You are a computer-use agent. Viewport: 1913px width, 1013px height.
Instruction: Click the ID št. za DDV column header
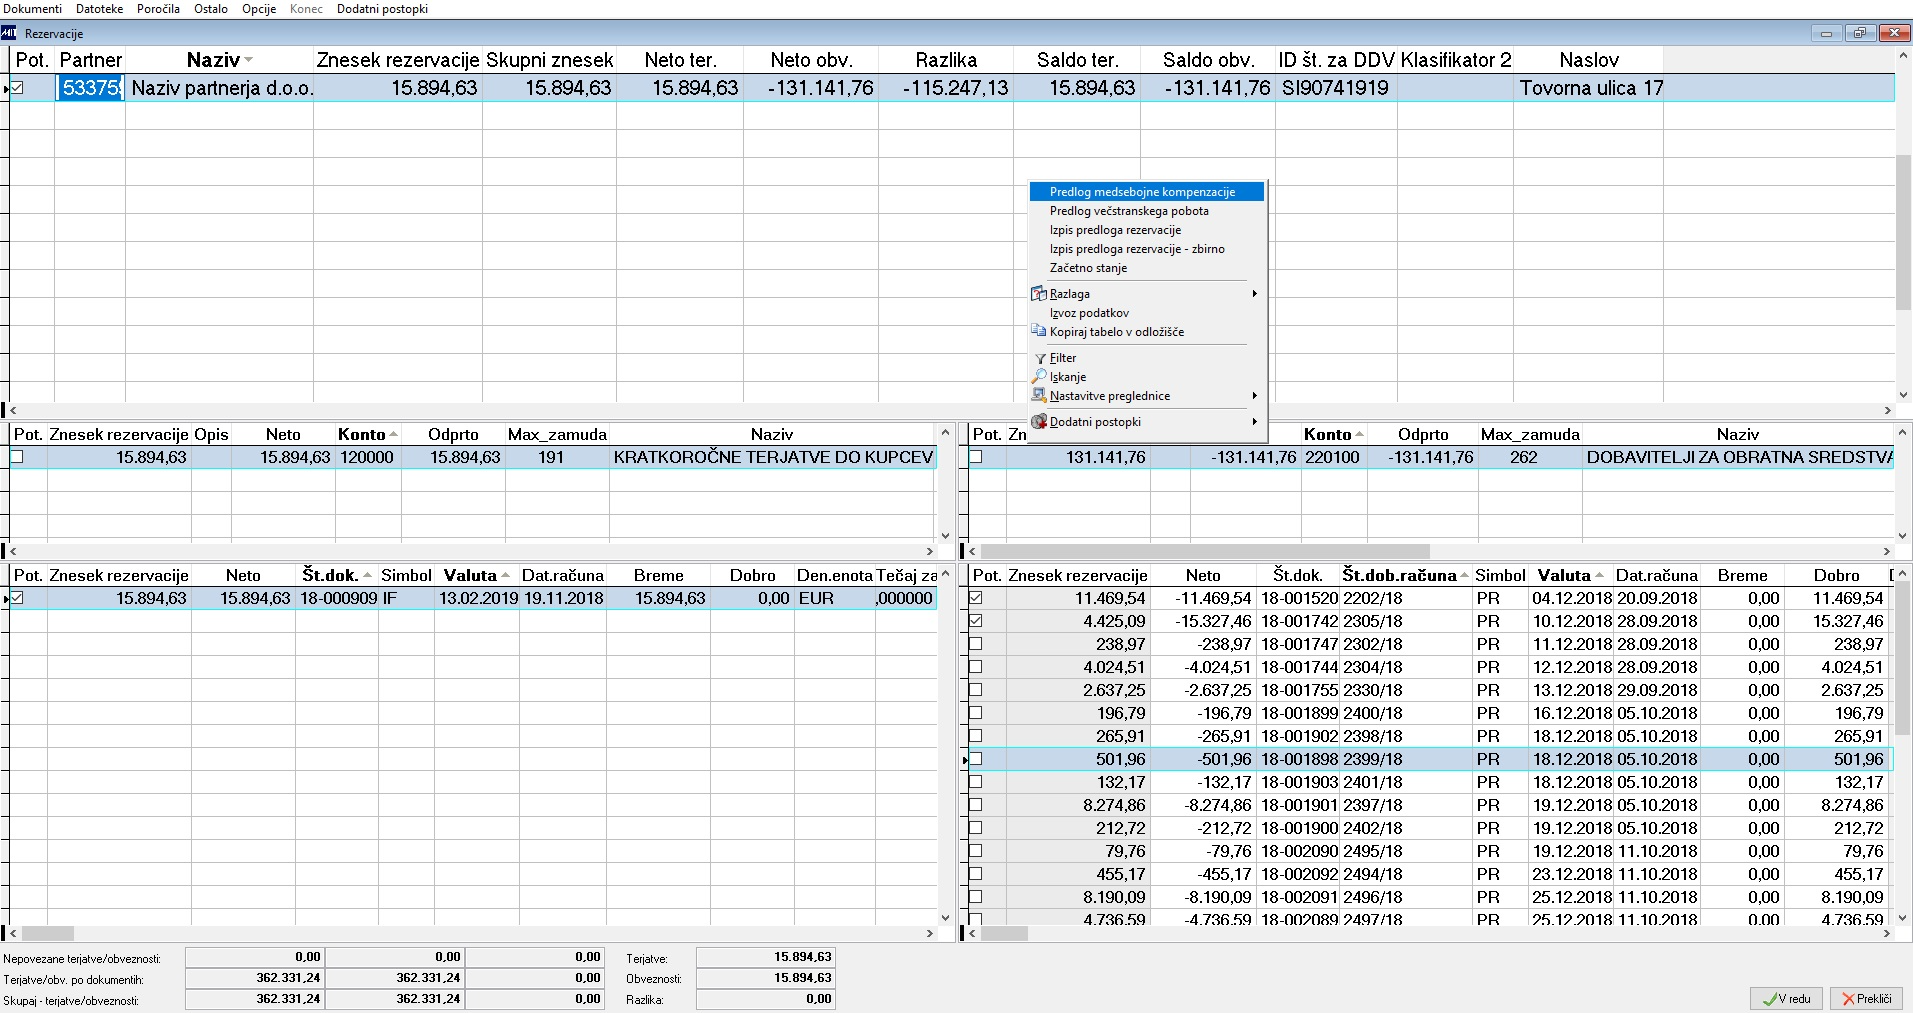[x=1336, y=60]
